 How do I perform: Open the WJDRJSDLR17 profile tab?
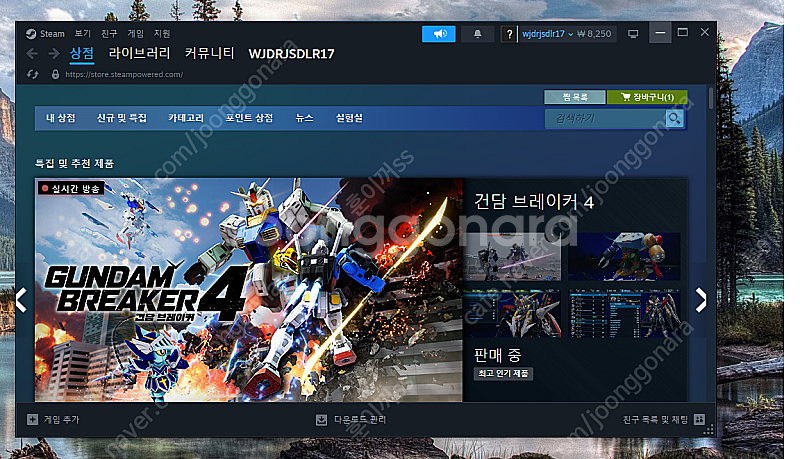tap(291, 54)
